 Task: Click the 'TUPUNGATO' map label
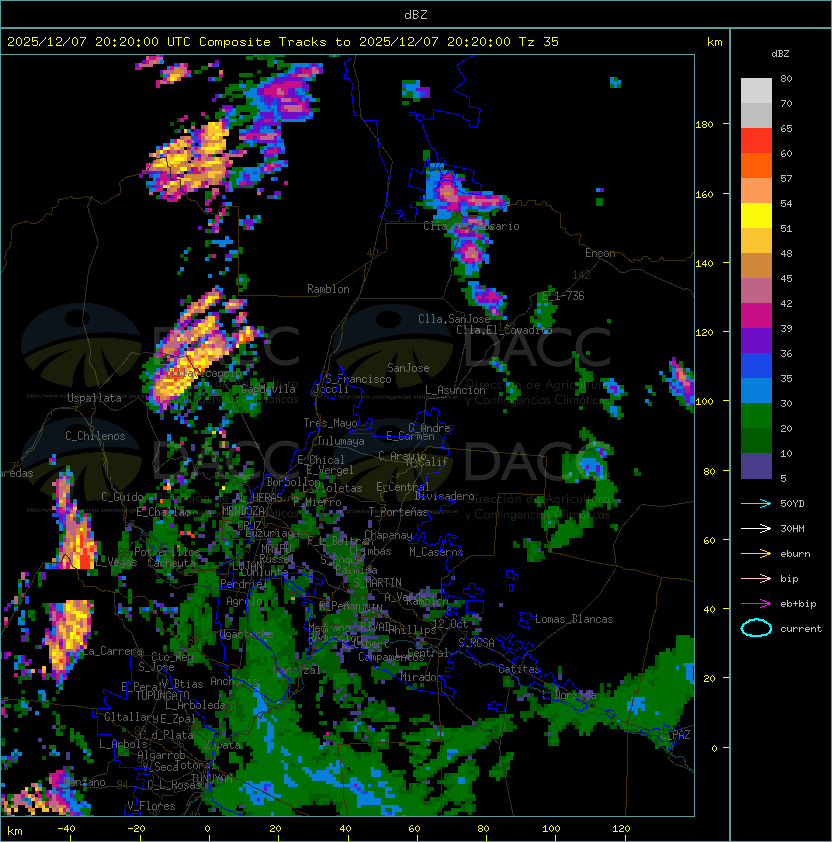click(163, 696)
